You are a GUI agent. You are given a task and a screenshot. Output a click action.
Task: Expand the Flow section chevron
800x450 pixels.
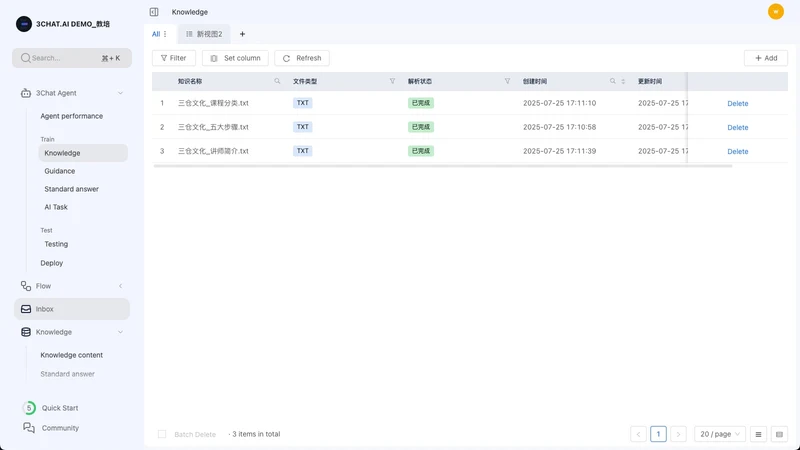(120, 286)
